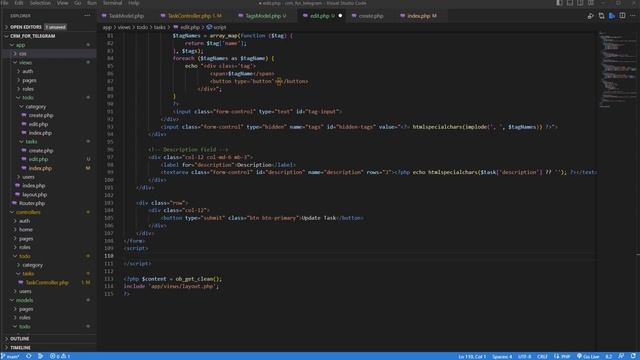640x360 pixels.
Task: Expand the auth folder under views
Action: (x=27, y=71)
